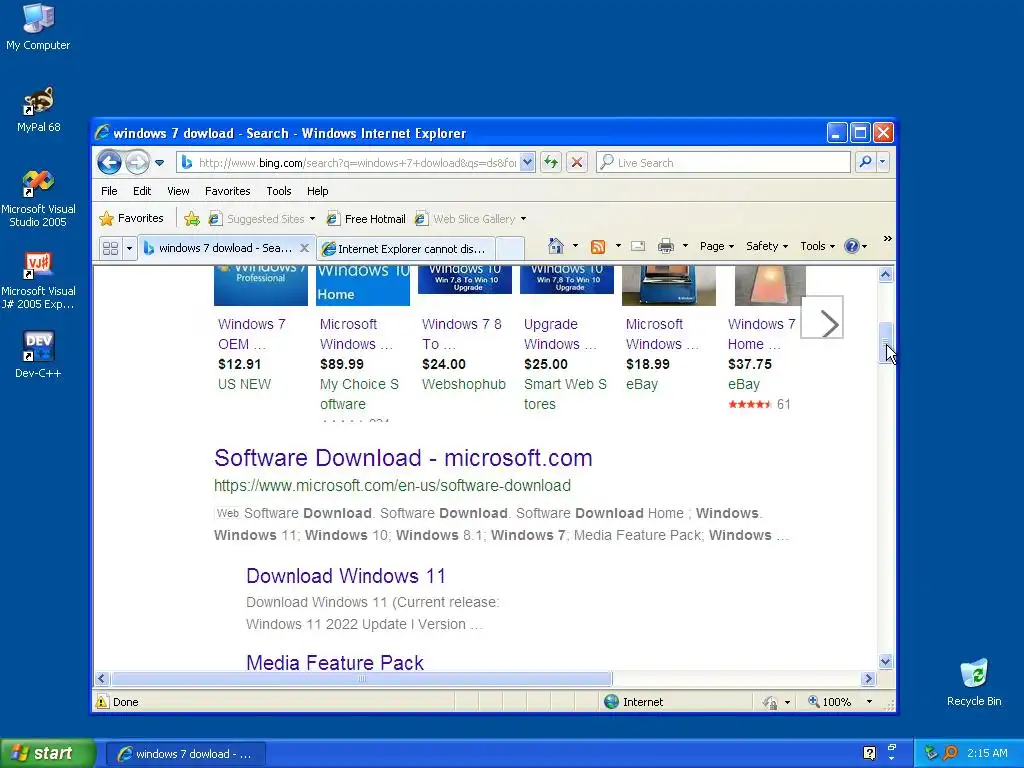Click the Read Mail envelope icon
The height and width of the screenshot is (768, 1024).
pyautogui.click(x=638, y=246)
